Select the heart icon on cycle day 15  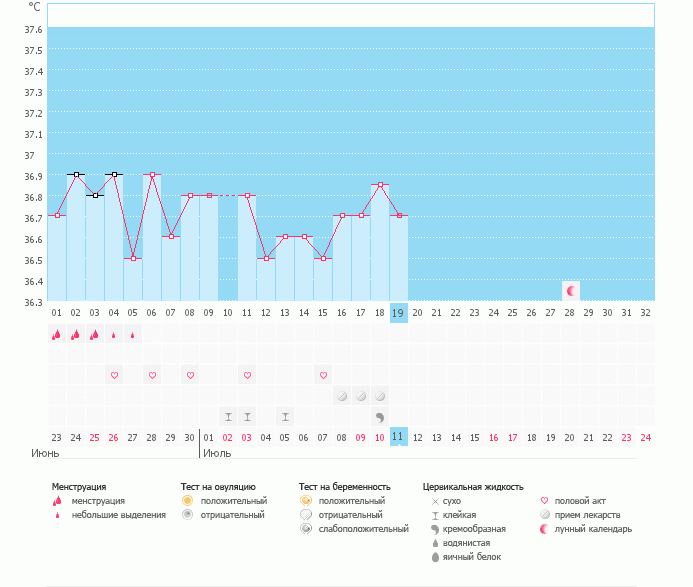(x=323, y=375)
